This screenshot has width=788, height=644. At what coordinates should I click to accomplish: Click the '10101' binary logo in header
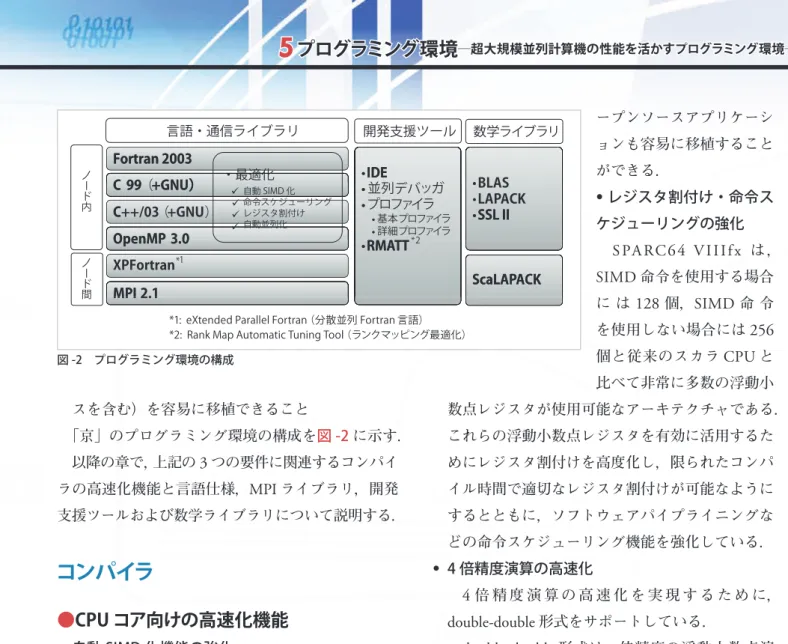98,31
